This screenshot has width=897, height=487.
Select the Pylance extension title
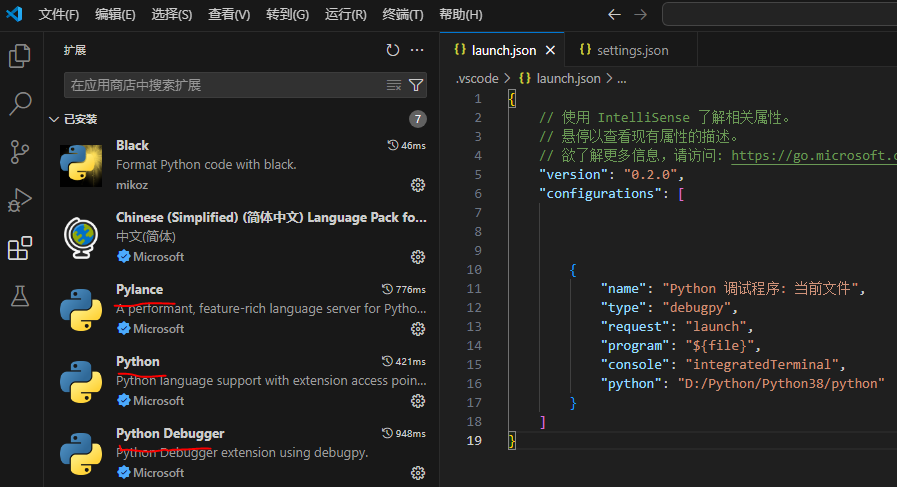tap(140, 290)
